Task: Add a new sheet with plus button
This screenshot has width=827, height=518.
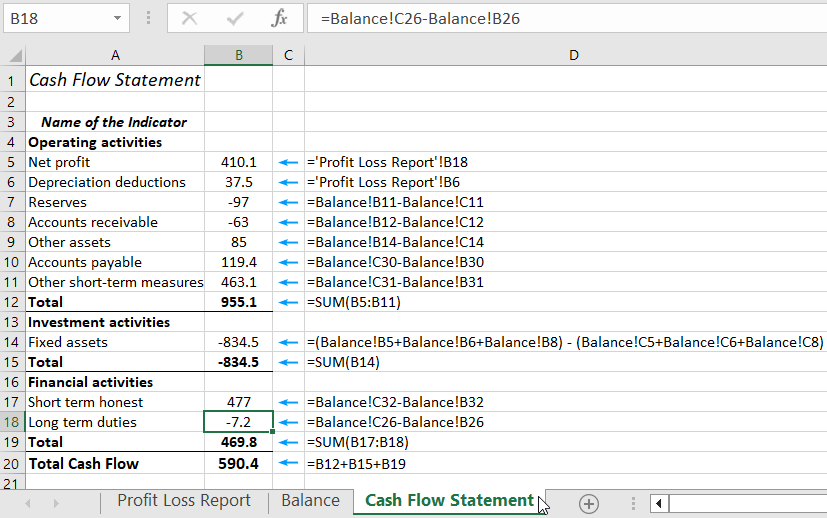Action: pos(588,503)
